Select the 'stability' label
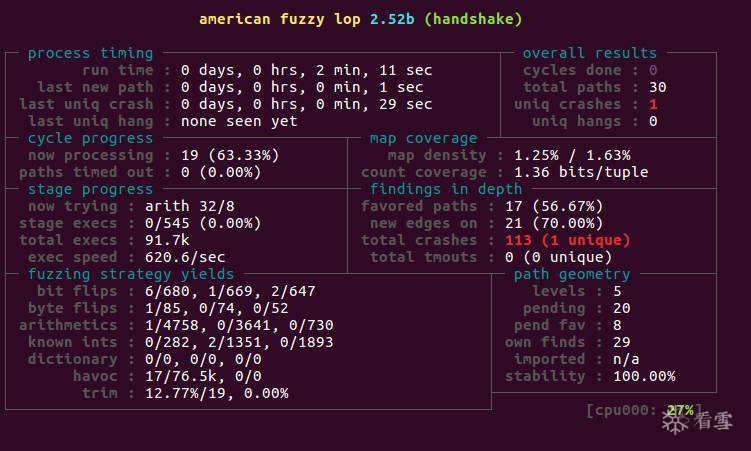The image size is (751, 451). click(545, 376)
